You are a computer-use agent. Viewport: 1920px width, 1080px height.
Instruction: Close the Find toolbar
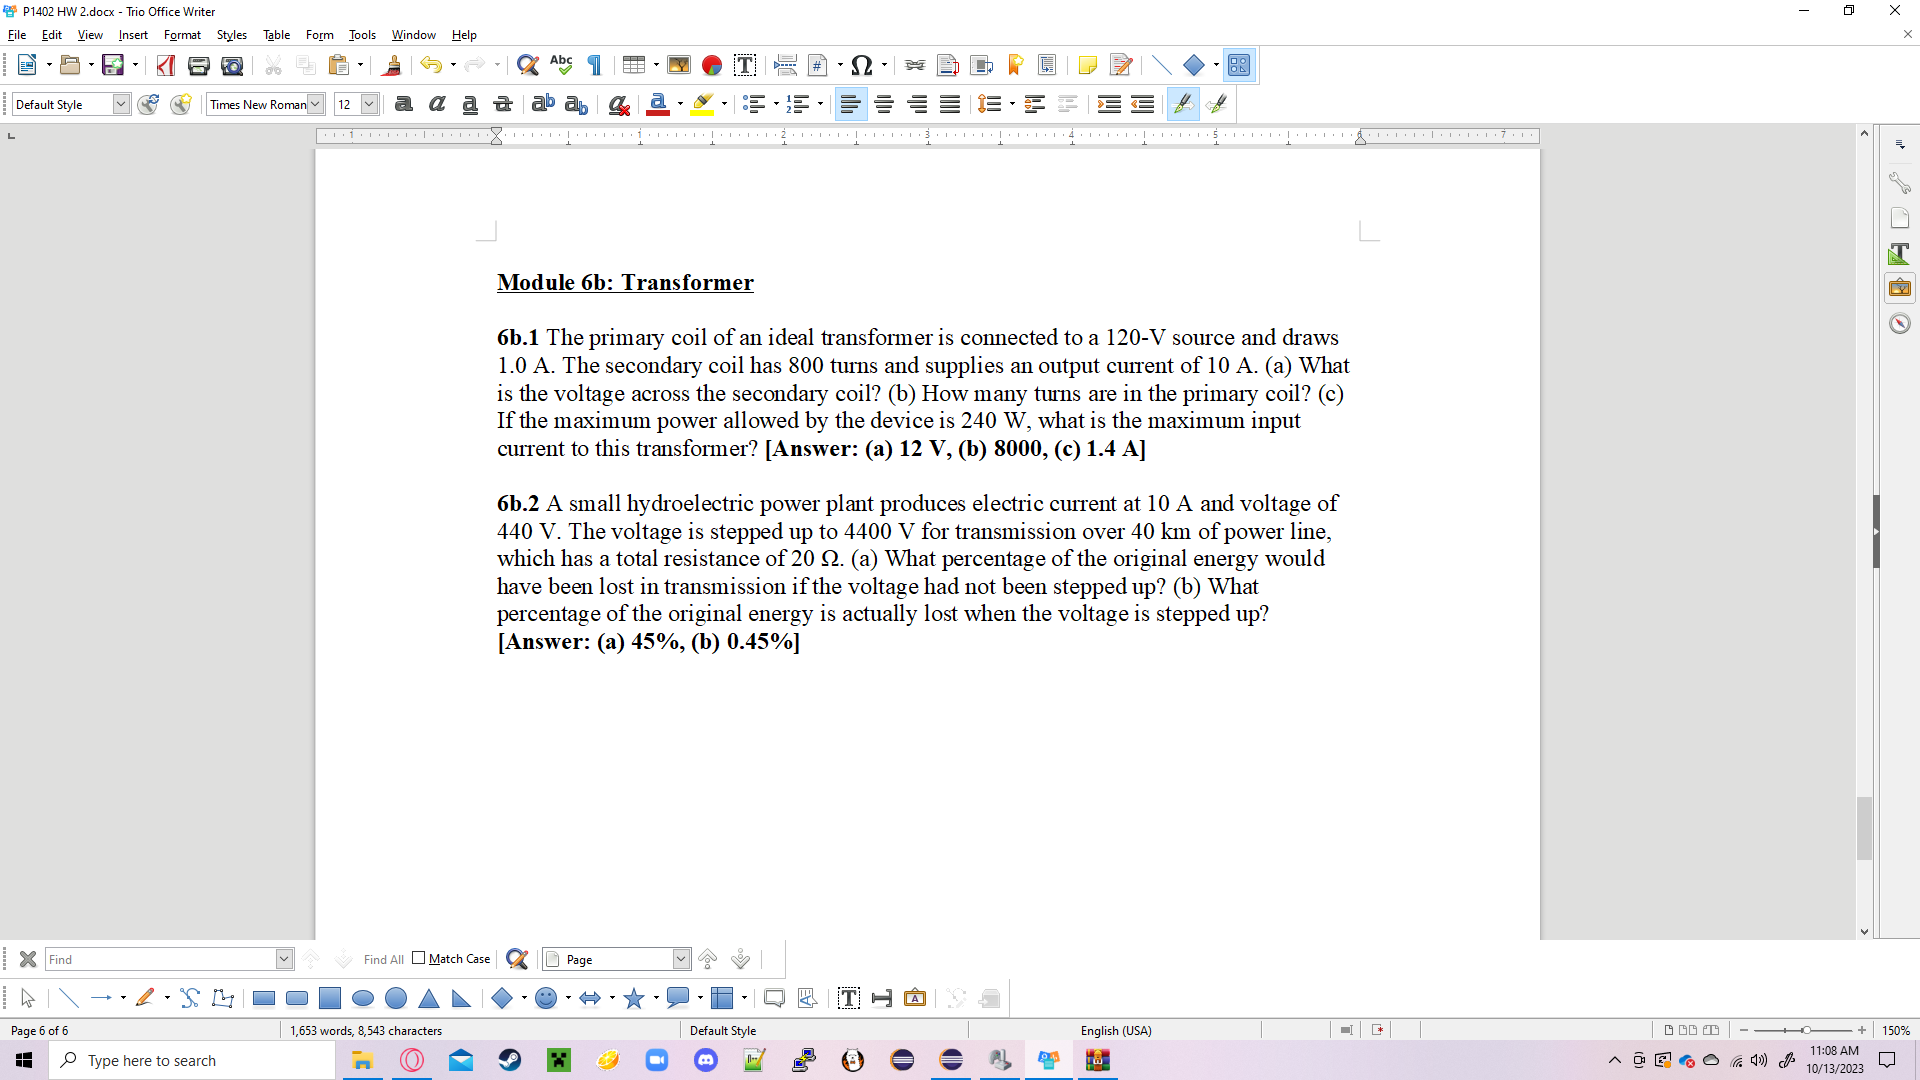[28, 959]
